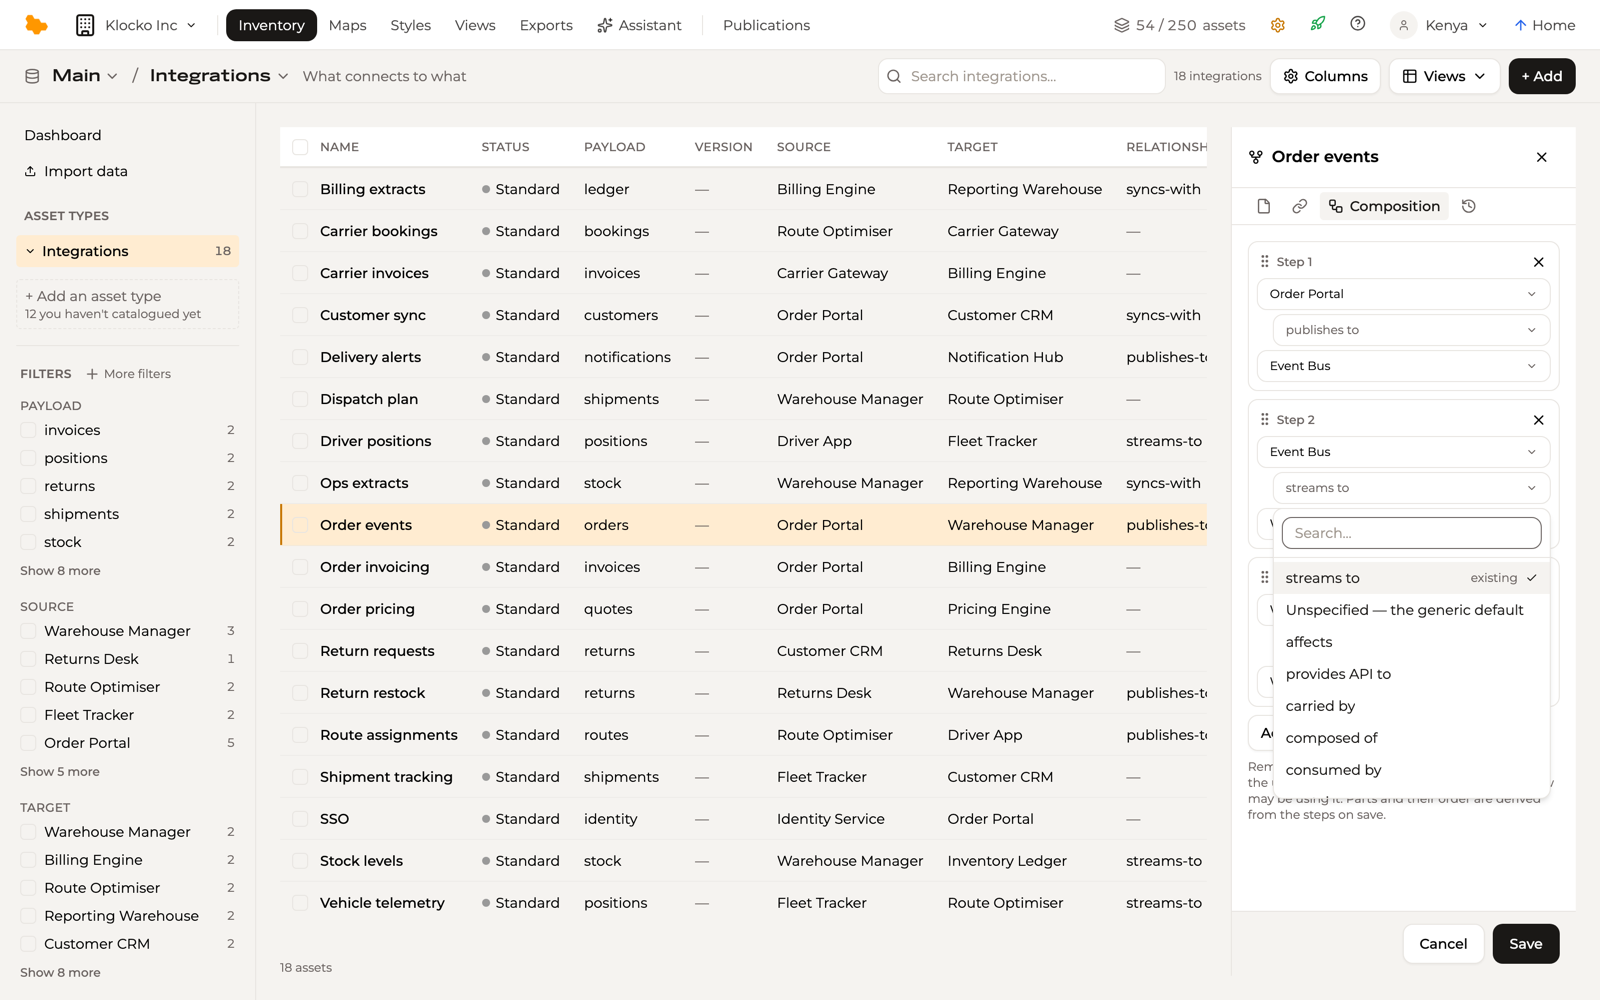Check the Order events row checkbox
The image size is (1600, 1000).
[300, 525]
